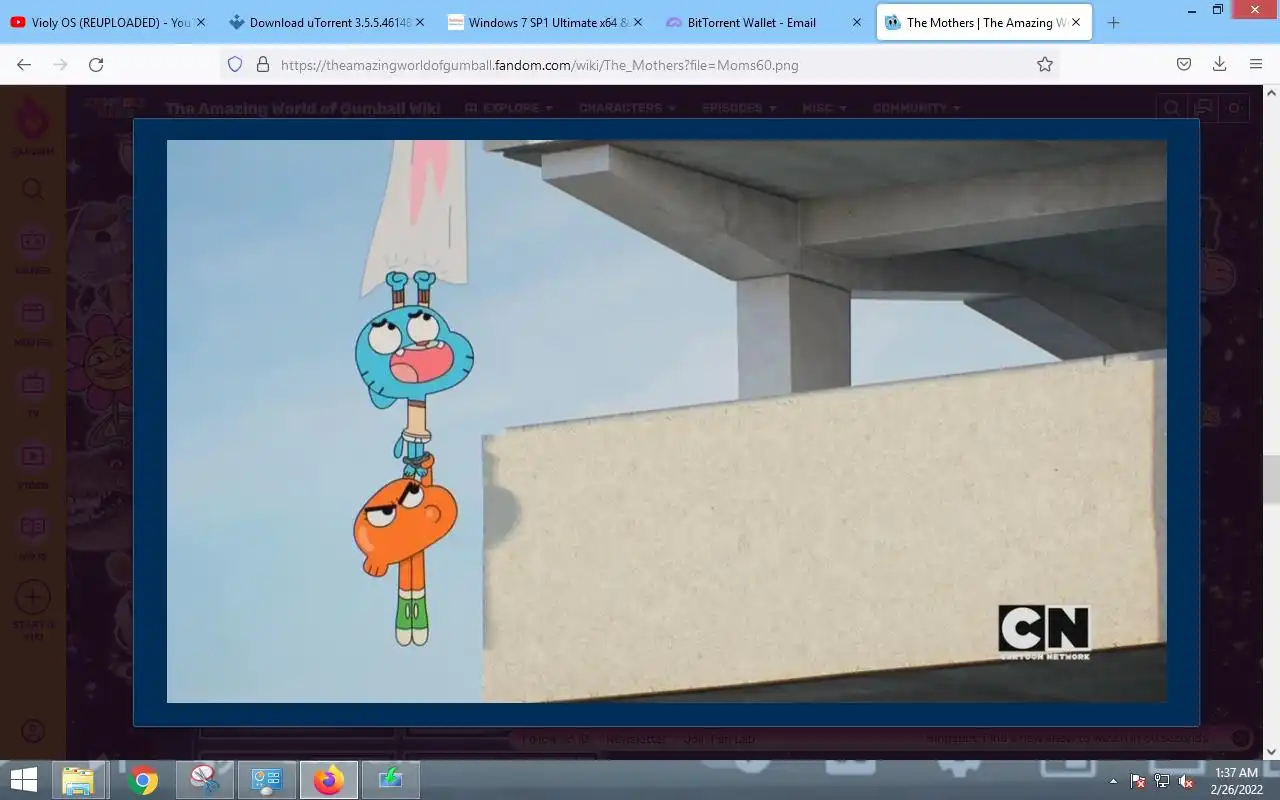This screenshot has height=800, width=1280.
Task: Click the scrollbar down arrow
Action: point(1271,751)
